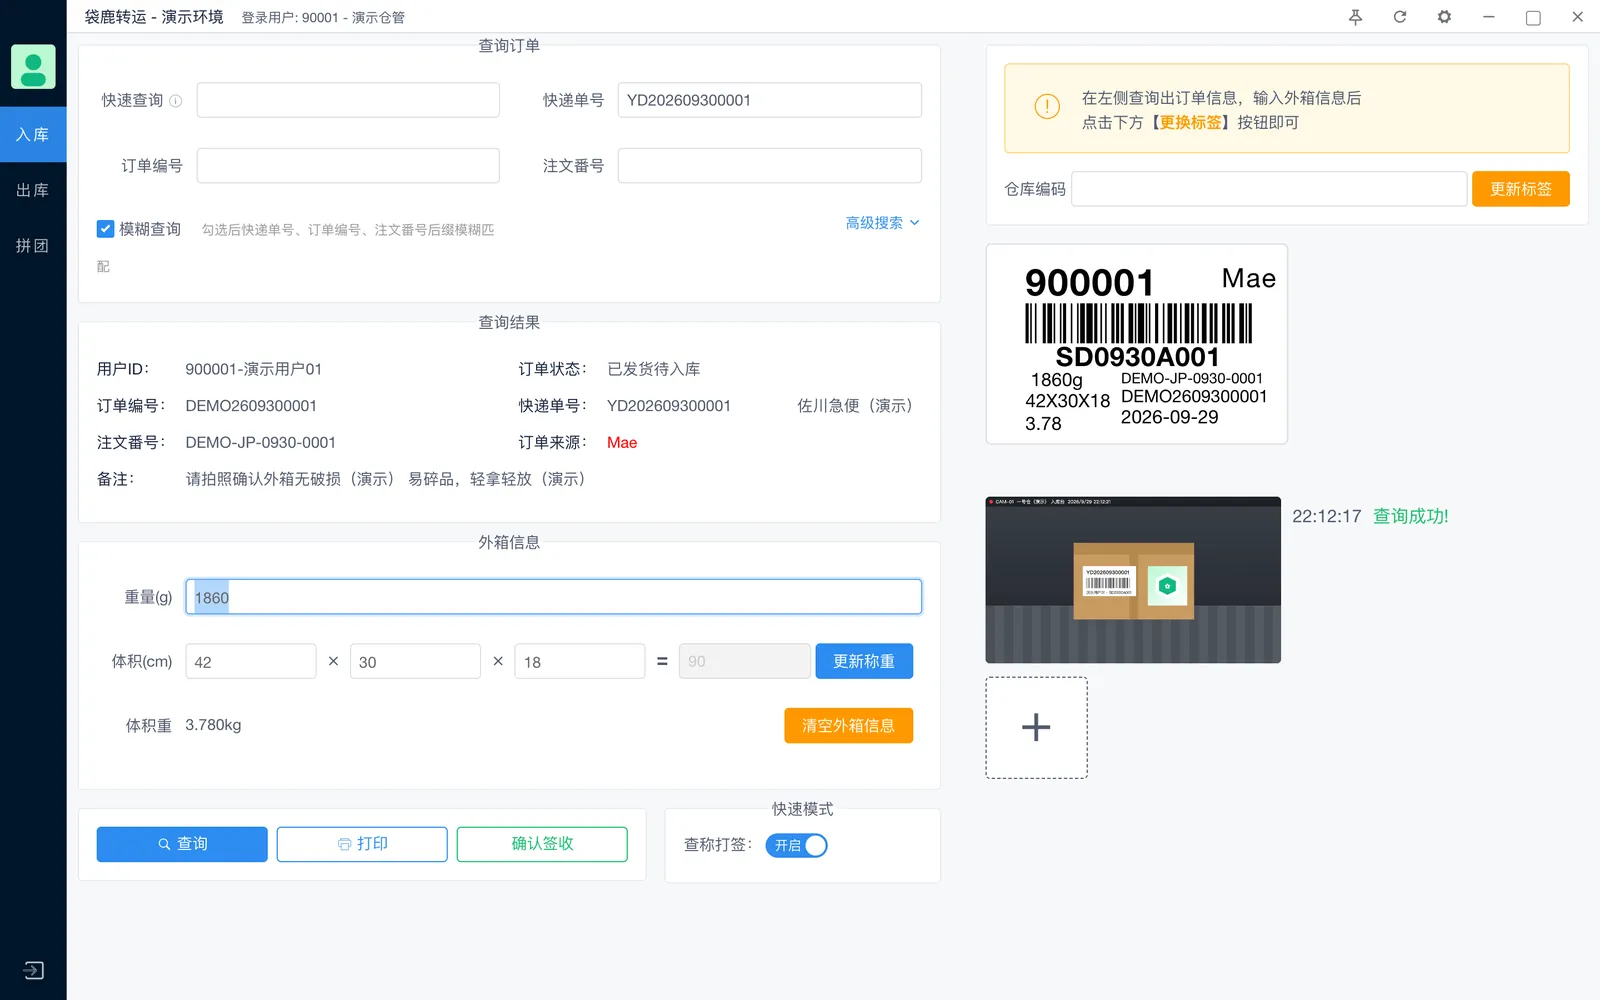
Task: Click the 注文番号 input field
Action: (x=770, y=166)
